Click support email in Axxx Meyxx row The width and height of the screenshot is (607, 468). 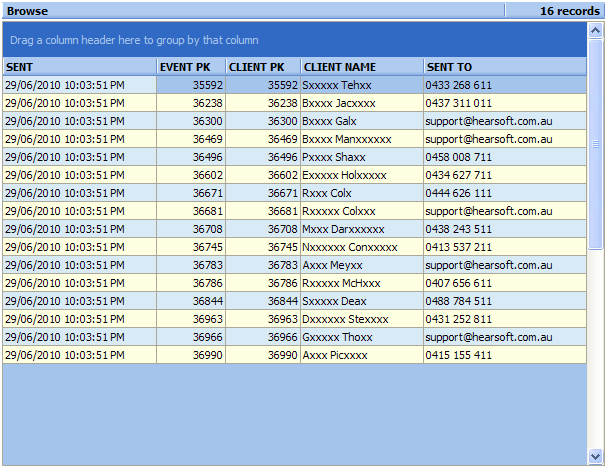point(489,265)
